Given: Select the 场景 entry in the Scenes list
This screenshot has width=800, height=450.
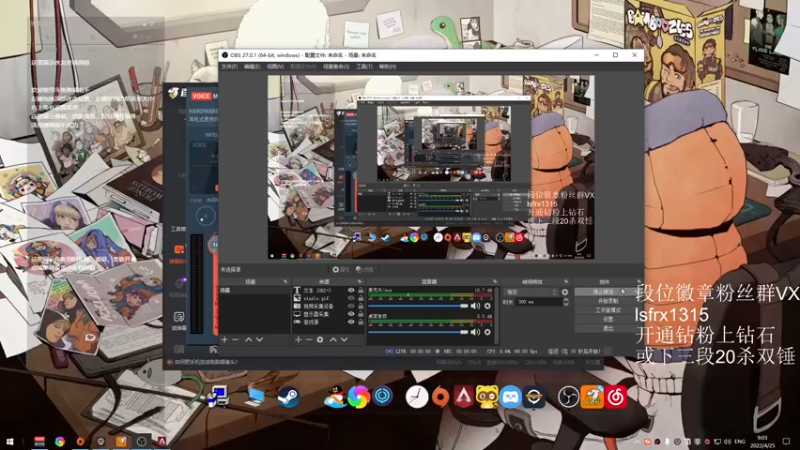Looking at the screenshot, I should (255, 290).
